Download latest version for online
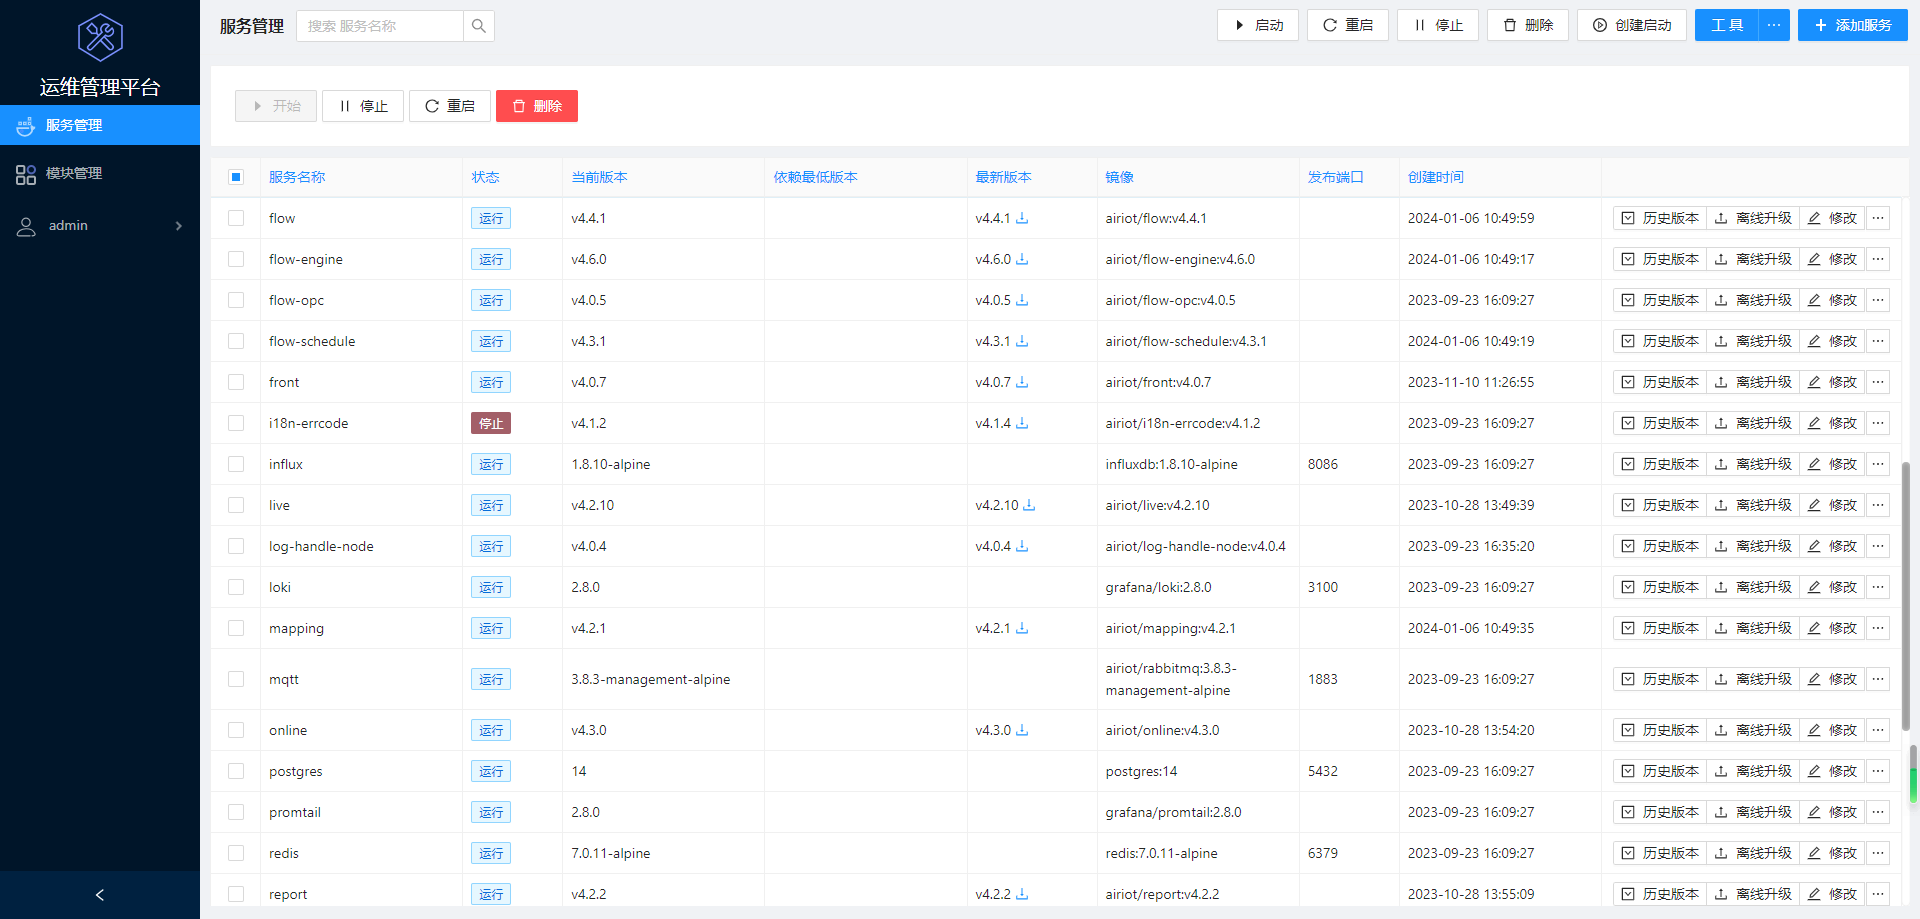 click(x=1022, y=730)
